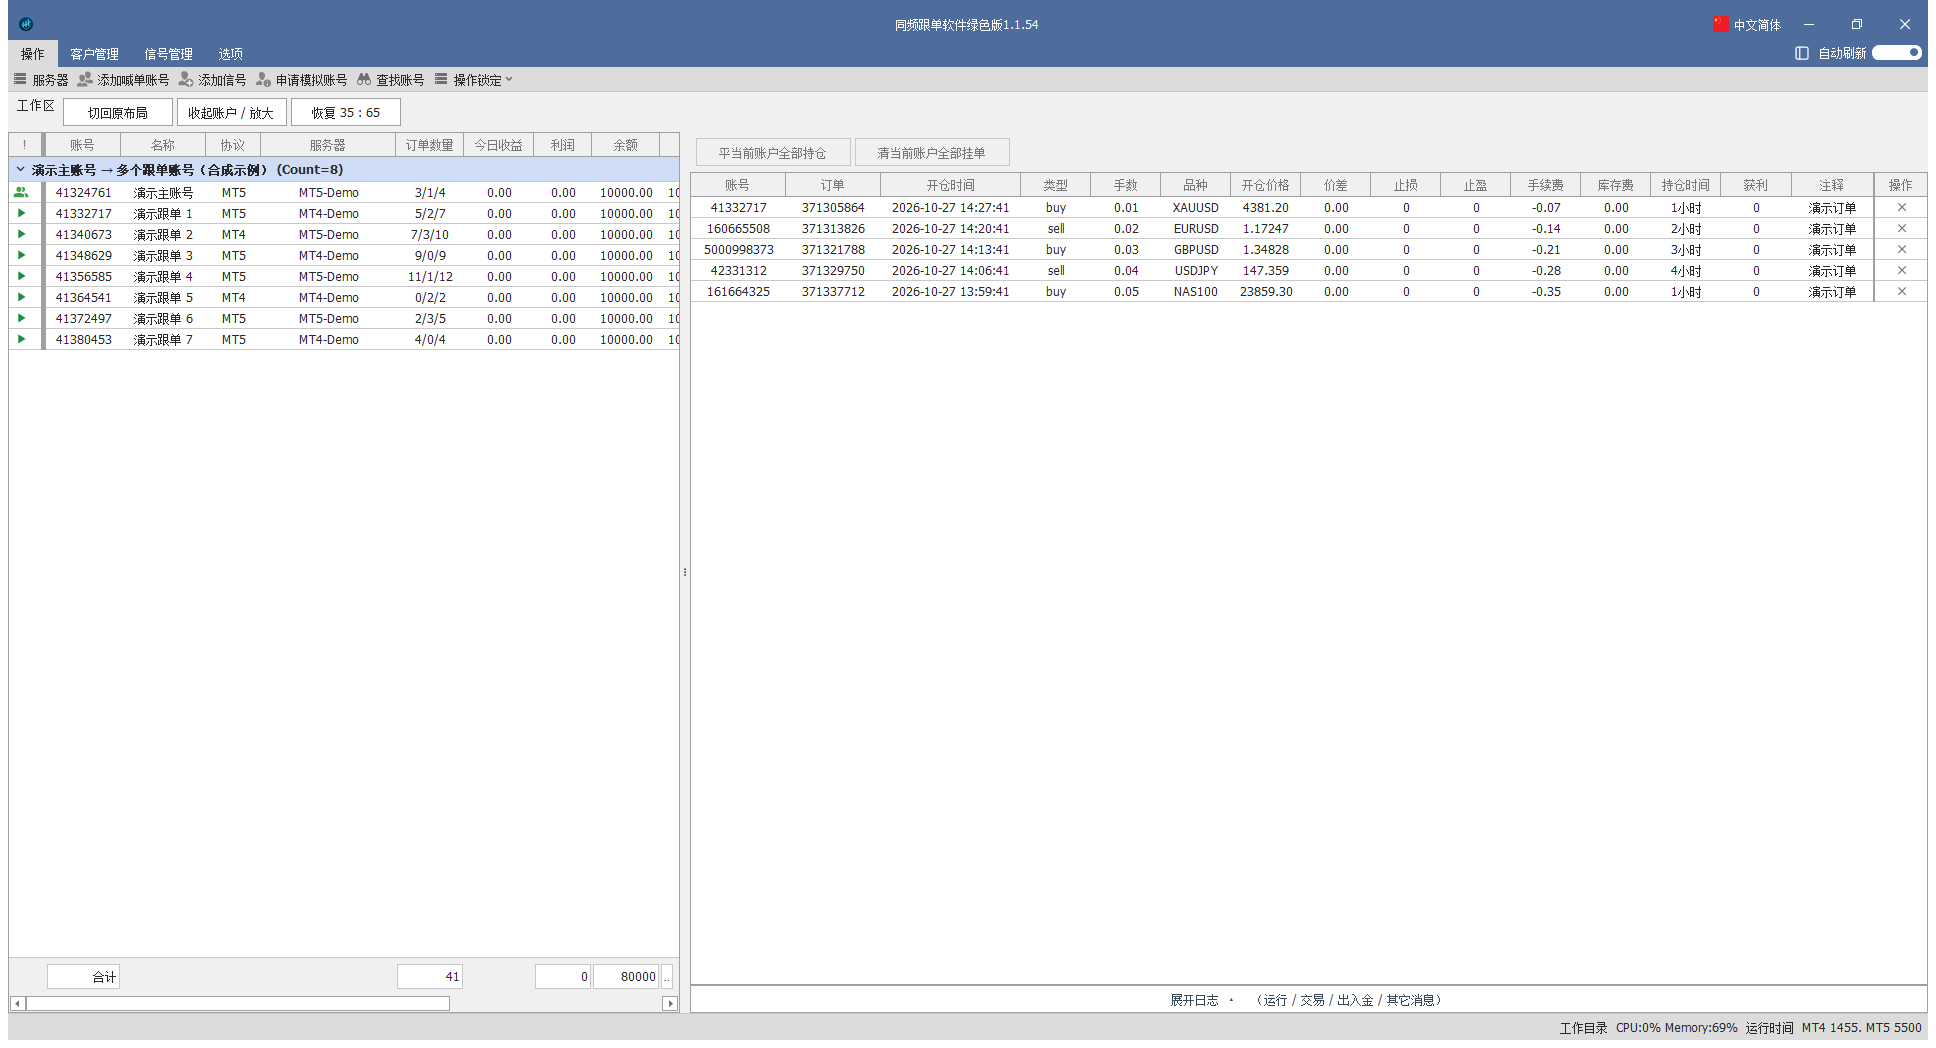The image size is (1936, 1048).
Task: Click master account icon for 41324761
Action: click(21, 192)
